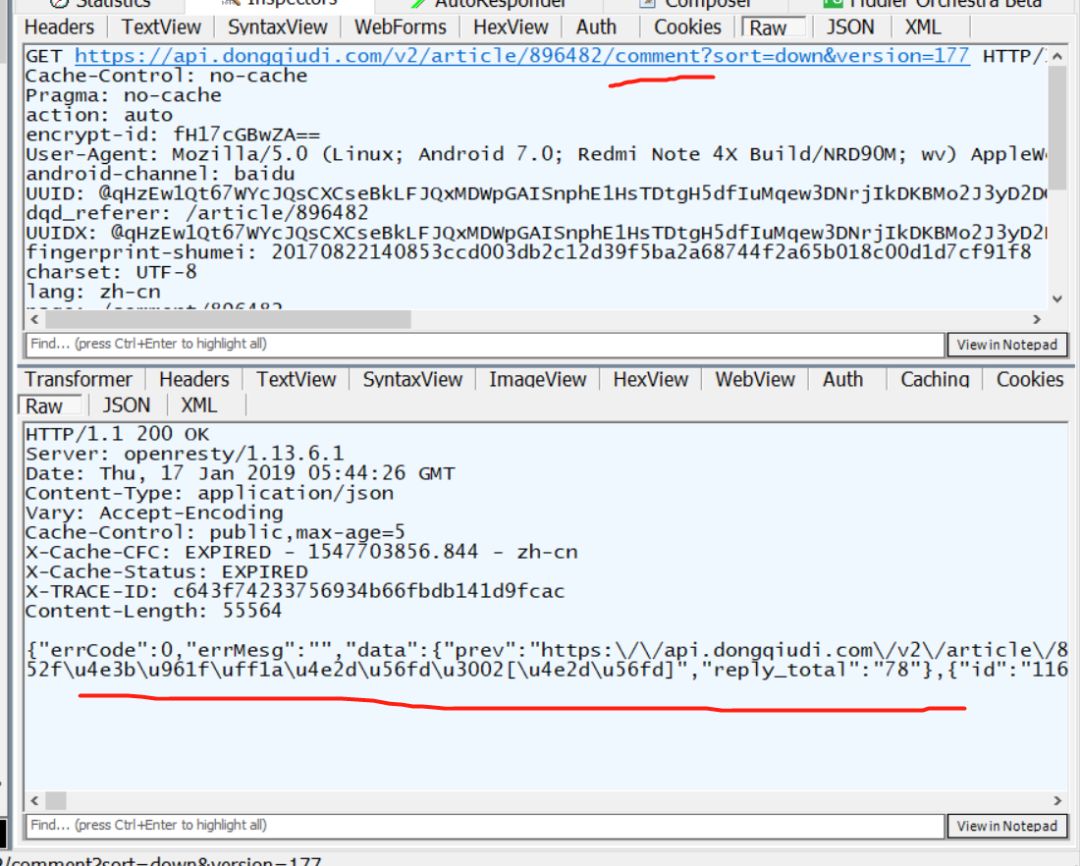The image size is (1080, 866).
Task: Open response Auth tab
Action: [x=842, y=379]
